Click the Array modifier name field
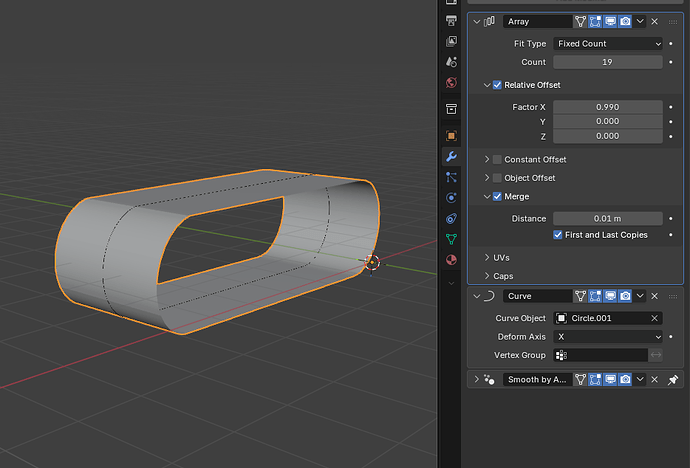This screenshot has width=690, height=468. point(538,21)
